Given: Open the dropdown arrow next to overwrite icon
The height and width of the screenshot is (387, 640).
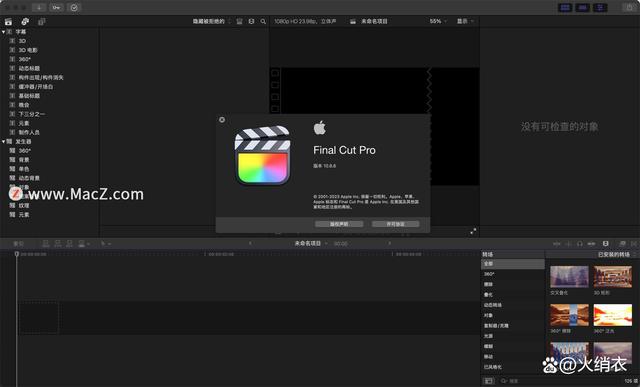Looking at the screenshot, I should click(89, 244).
